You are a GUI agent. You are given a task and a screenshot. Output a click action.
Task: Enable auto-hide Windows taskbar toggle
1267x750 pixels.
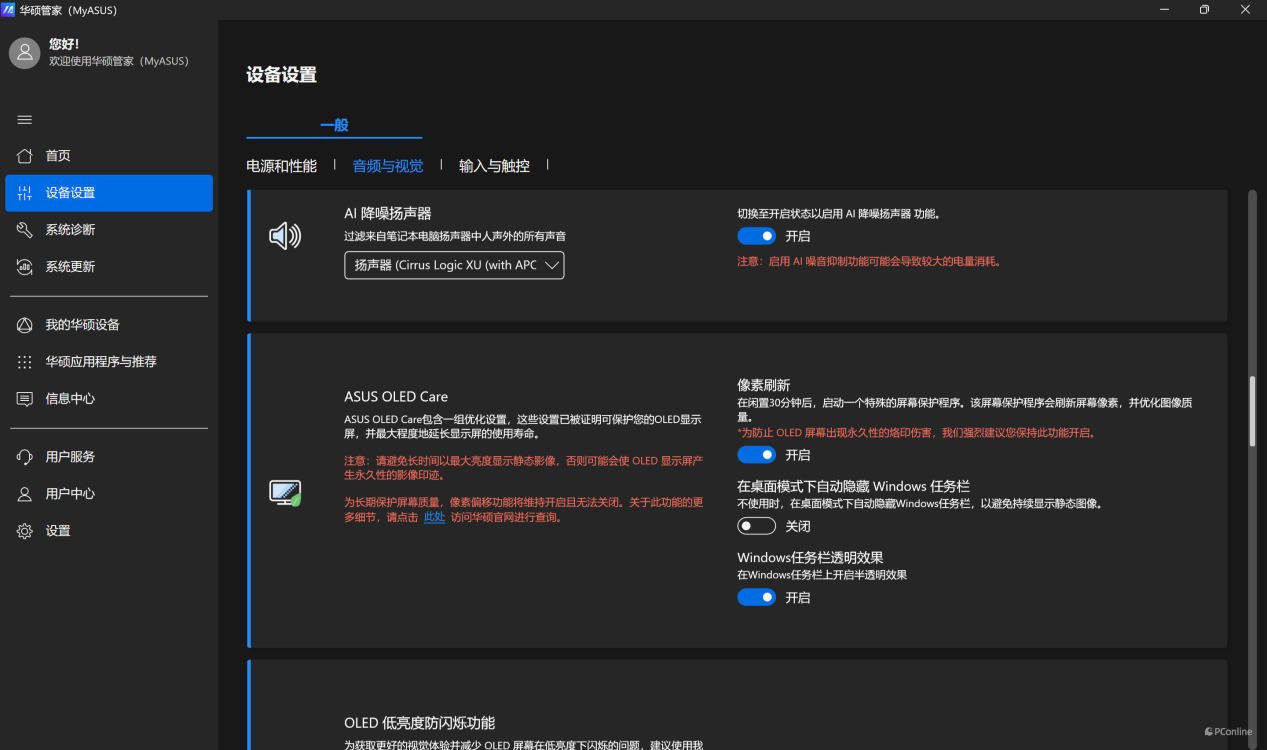pyautogui.click(x=756, y=526)
